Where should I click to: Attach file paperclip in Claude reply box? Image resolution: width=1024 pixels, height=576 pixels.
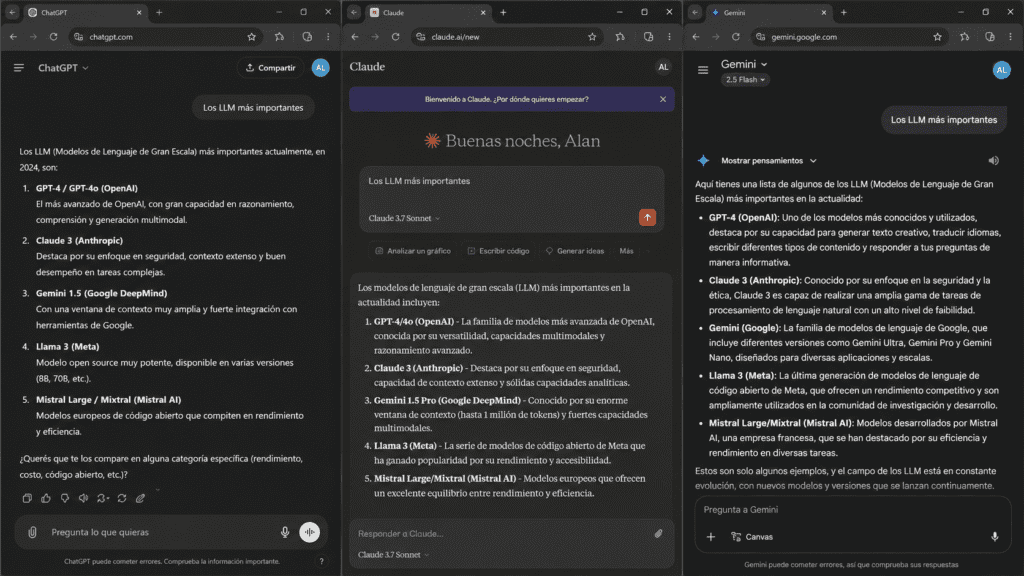coord(658,534)
